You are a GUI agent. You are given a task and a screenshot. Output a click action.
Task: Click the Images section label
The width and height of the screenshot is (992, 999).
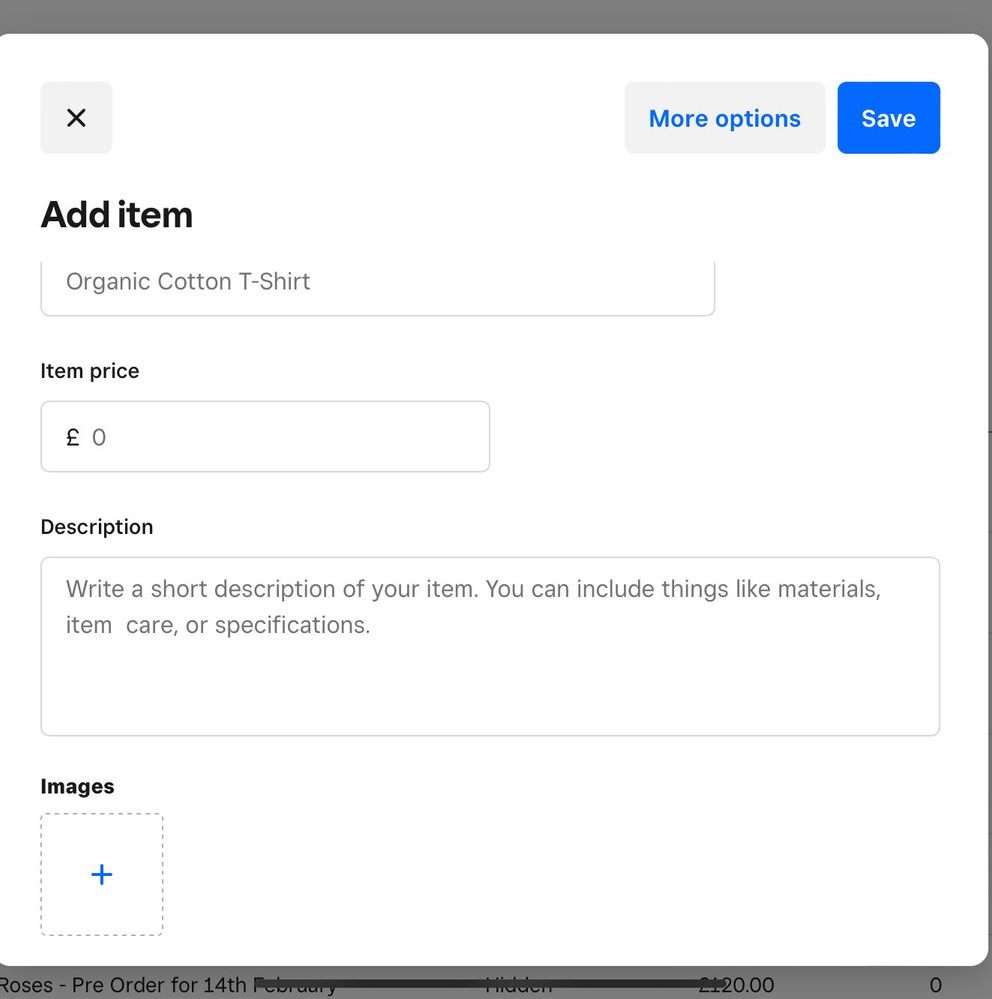click(x=77, y=787)
